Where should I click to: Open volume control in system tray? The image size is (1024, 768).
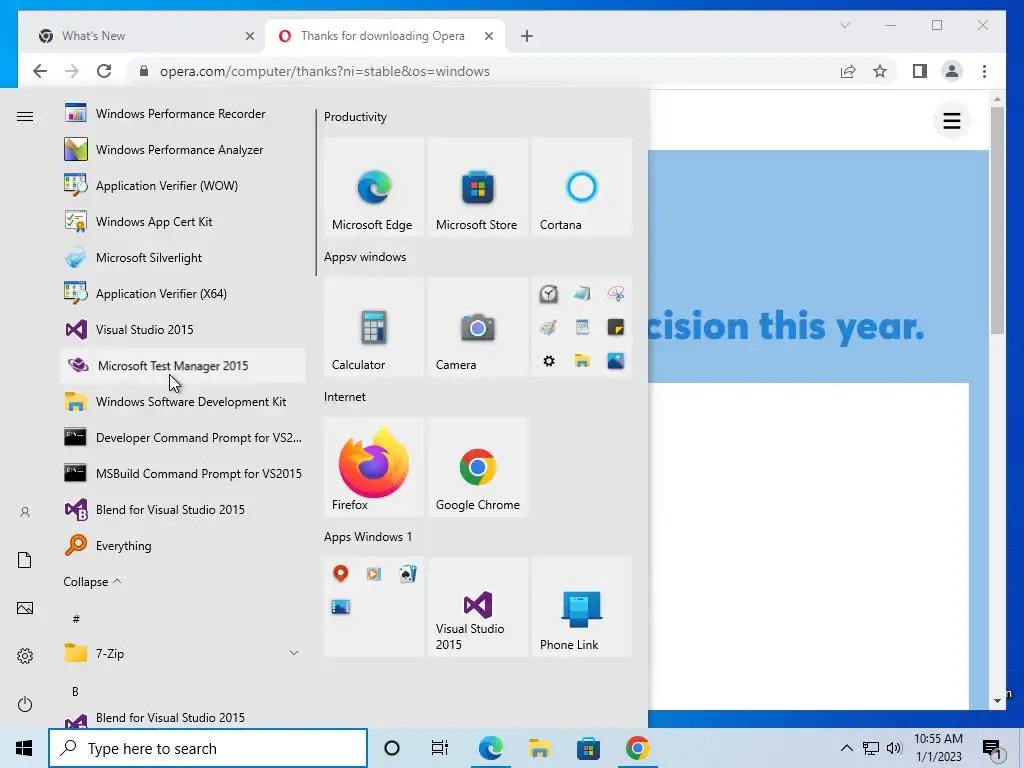pos(894,748)
